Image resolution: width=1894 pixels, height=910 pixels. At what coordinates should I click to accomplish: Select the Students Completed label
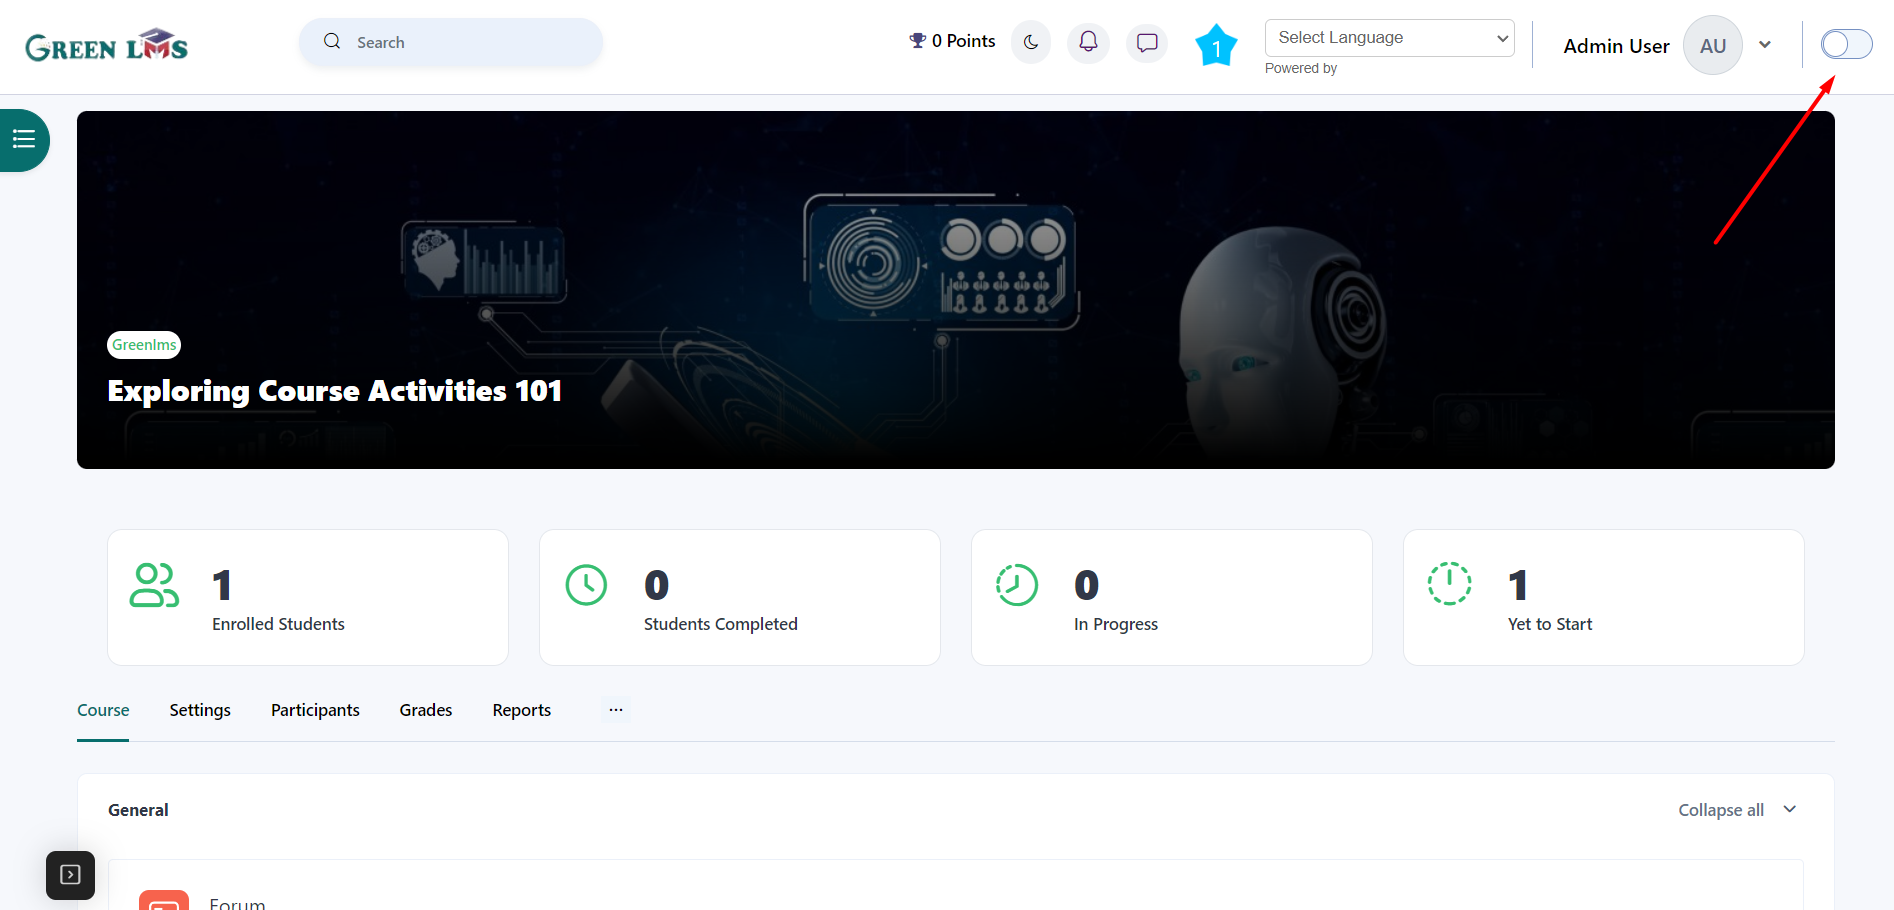click(721, 624)
